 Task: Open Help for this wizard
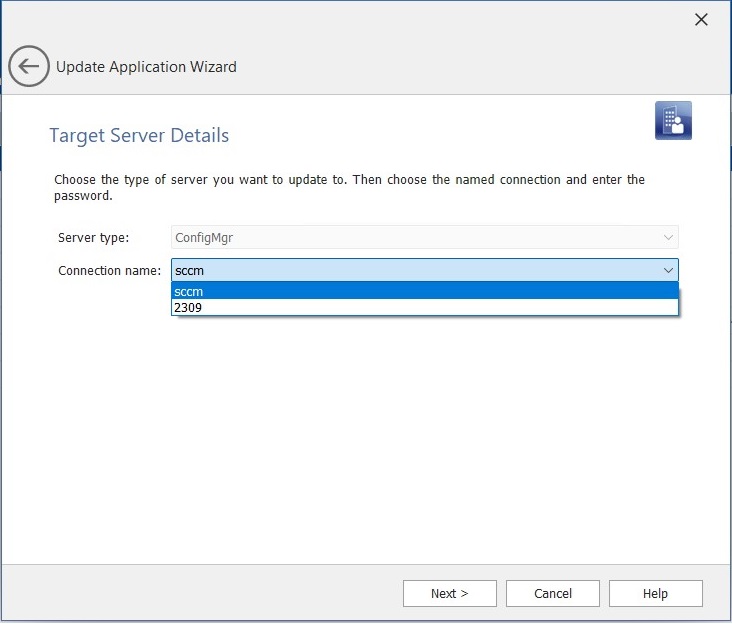coord(655,593)
